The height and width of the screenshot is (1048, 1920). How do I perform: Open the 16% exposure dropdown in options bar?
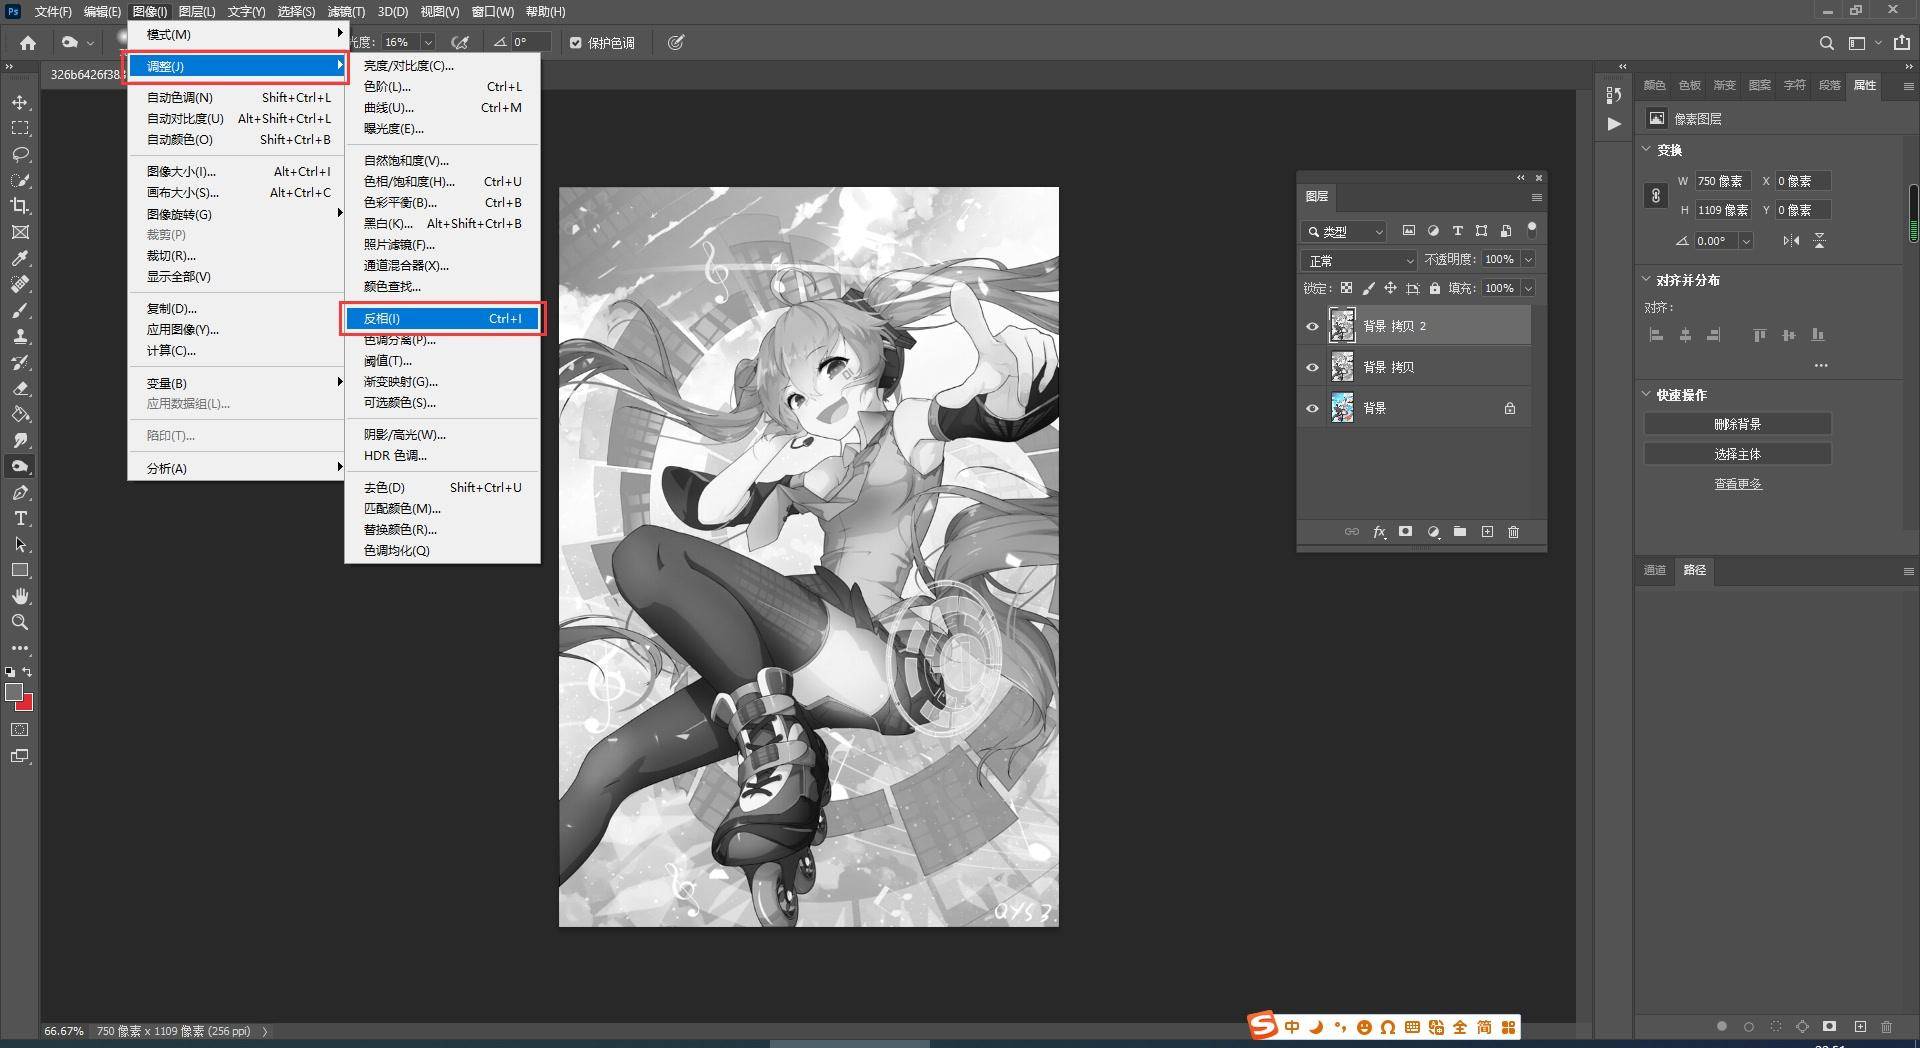(x=428, y=42)
